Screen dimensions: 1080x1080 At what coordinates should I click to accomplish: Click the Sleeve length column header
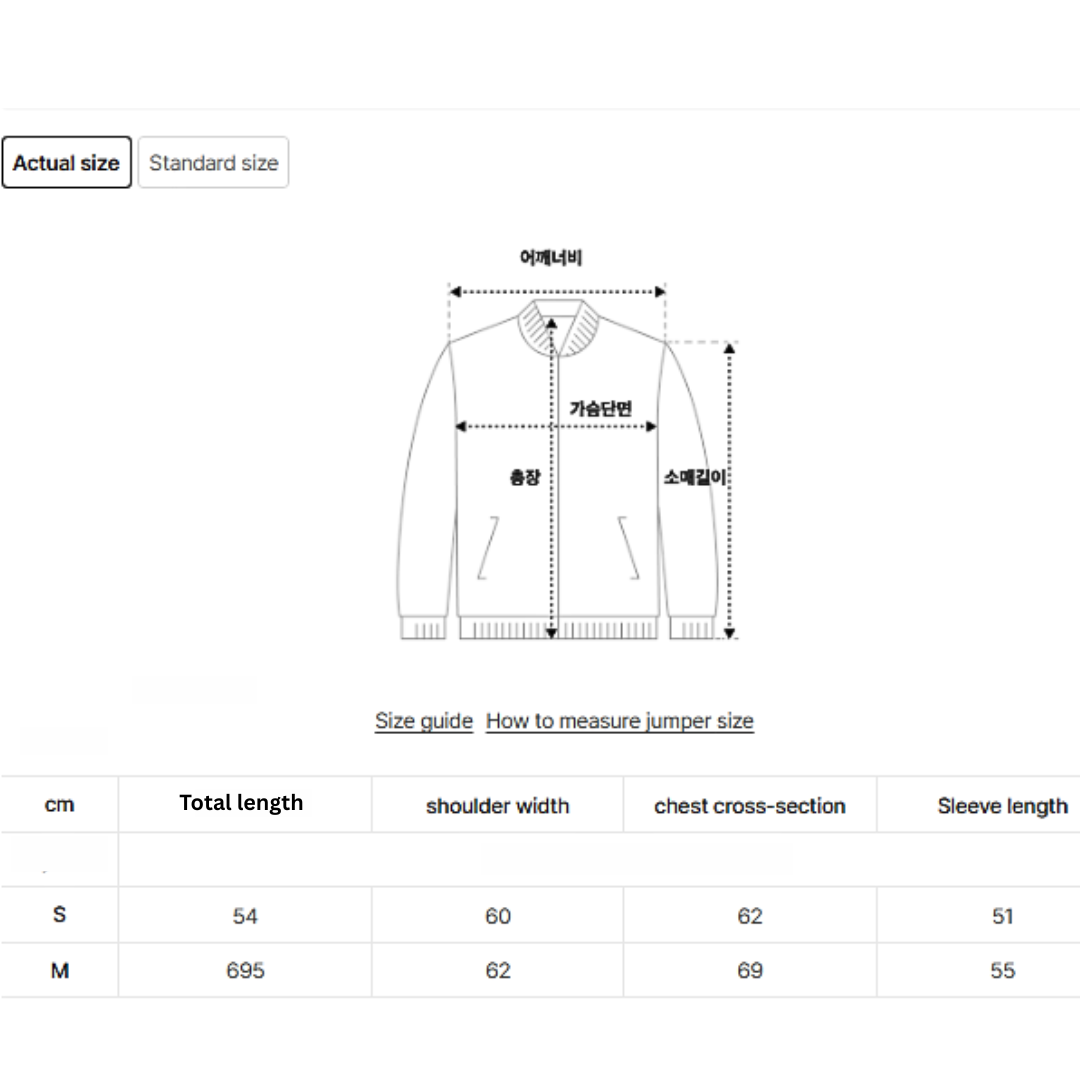point(1002,806)
